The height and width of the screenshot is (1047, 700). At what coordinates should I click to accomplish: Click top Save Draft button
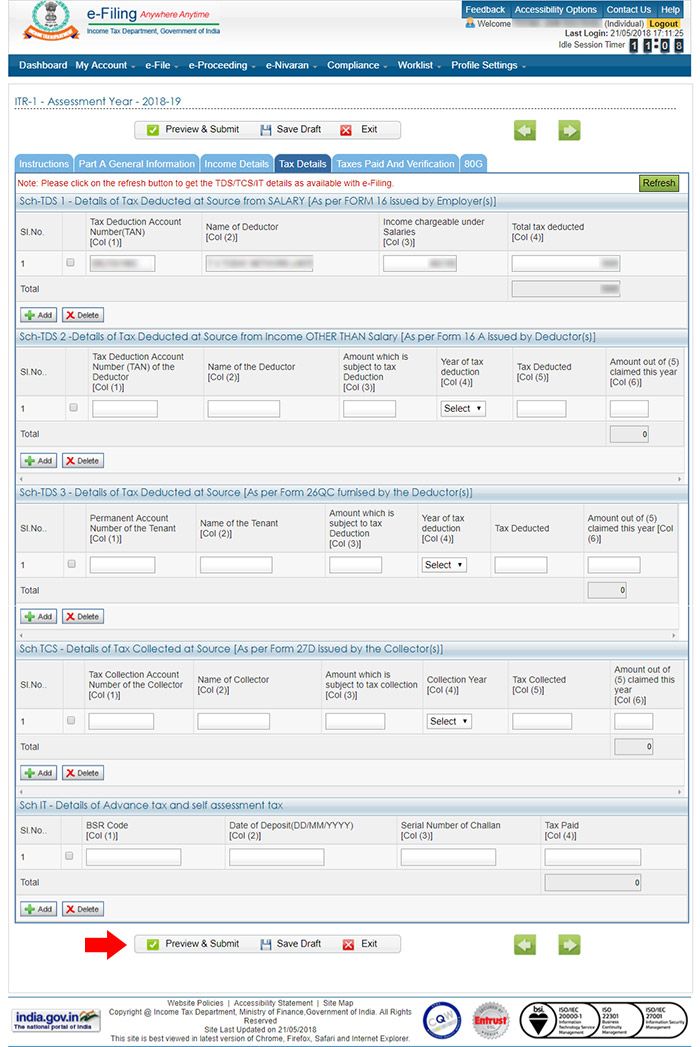291,130
